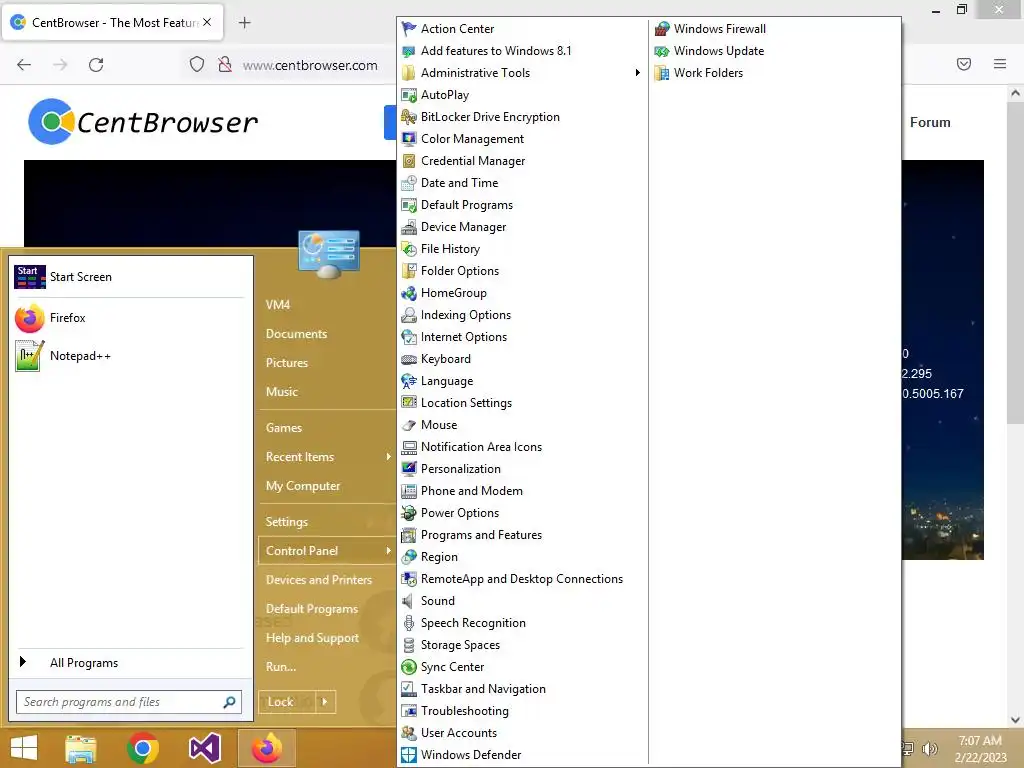Open Lock button options arrow
The height and width of the screenshot is (768, 1024).
click(x=325, y=702)
